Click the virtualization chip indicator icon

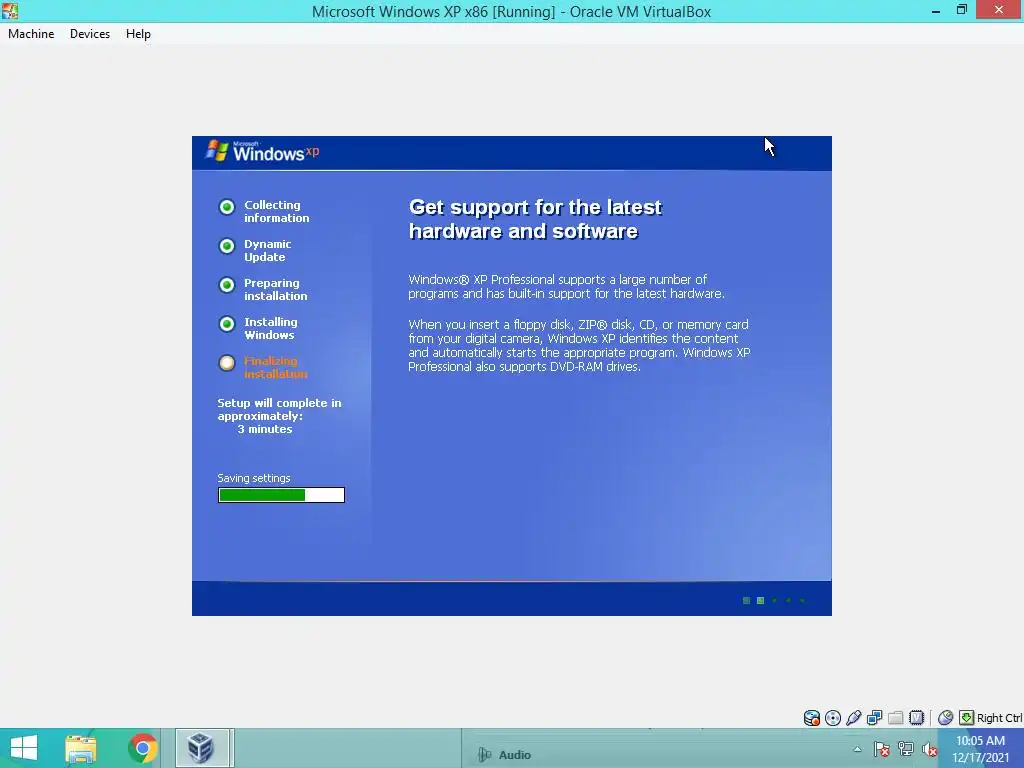click(x=916, y=718)
